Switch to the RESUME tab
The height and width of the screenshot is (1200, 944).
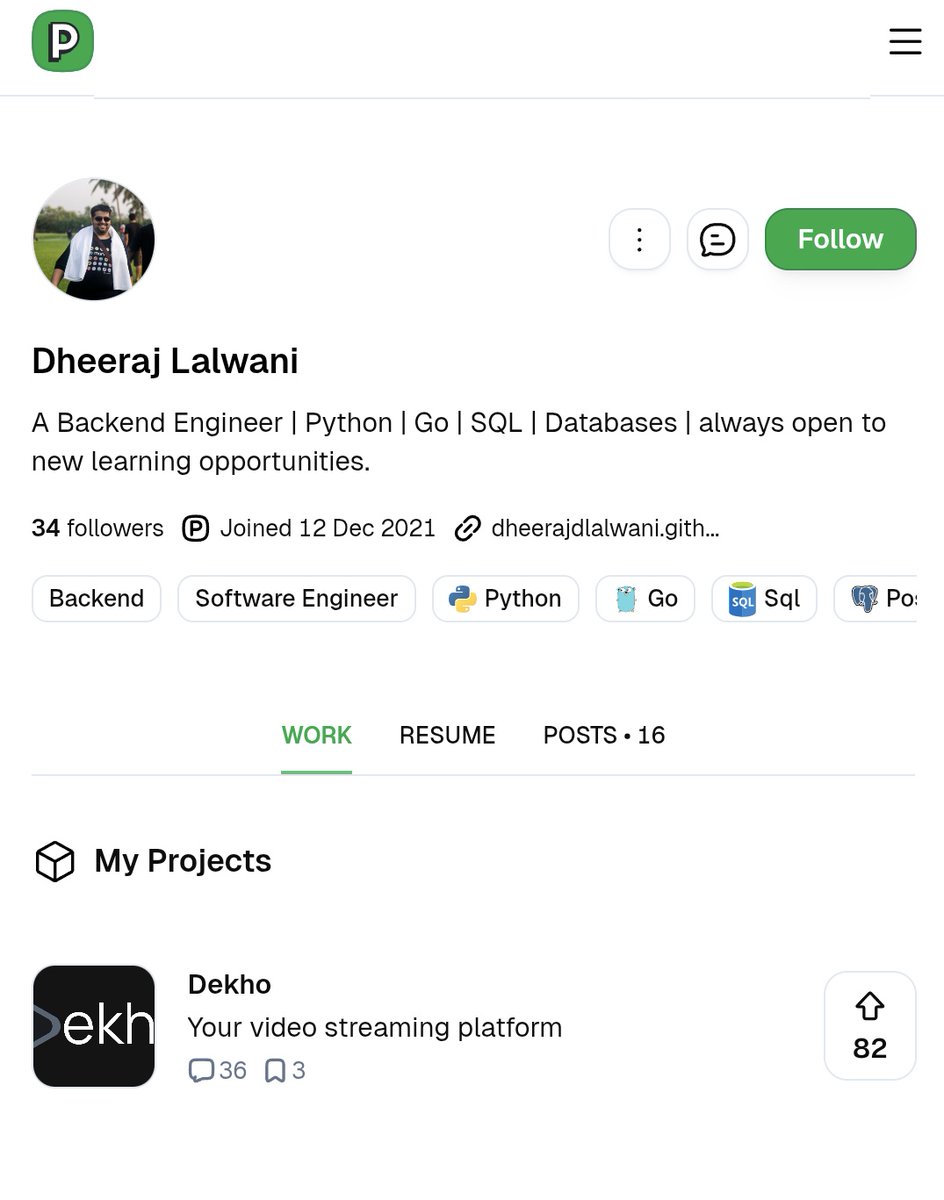[x=447, y=735]
